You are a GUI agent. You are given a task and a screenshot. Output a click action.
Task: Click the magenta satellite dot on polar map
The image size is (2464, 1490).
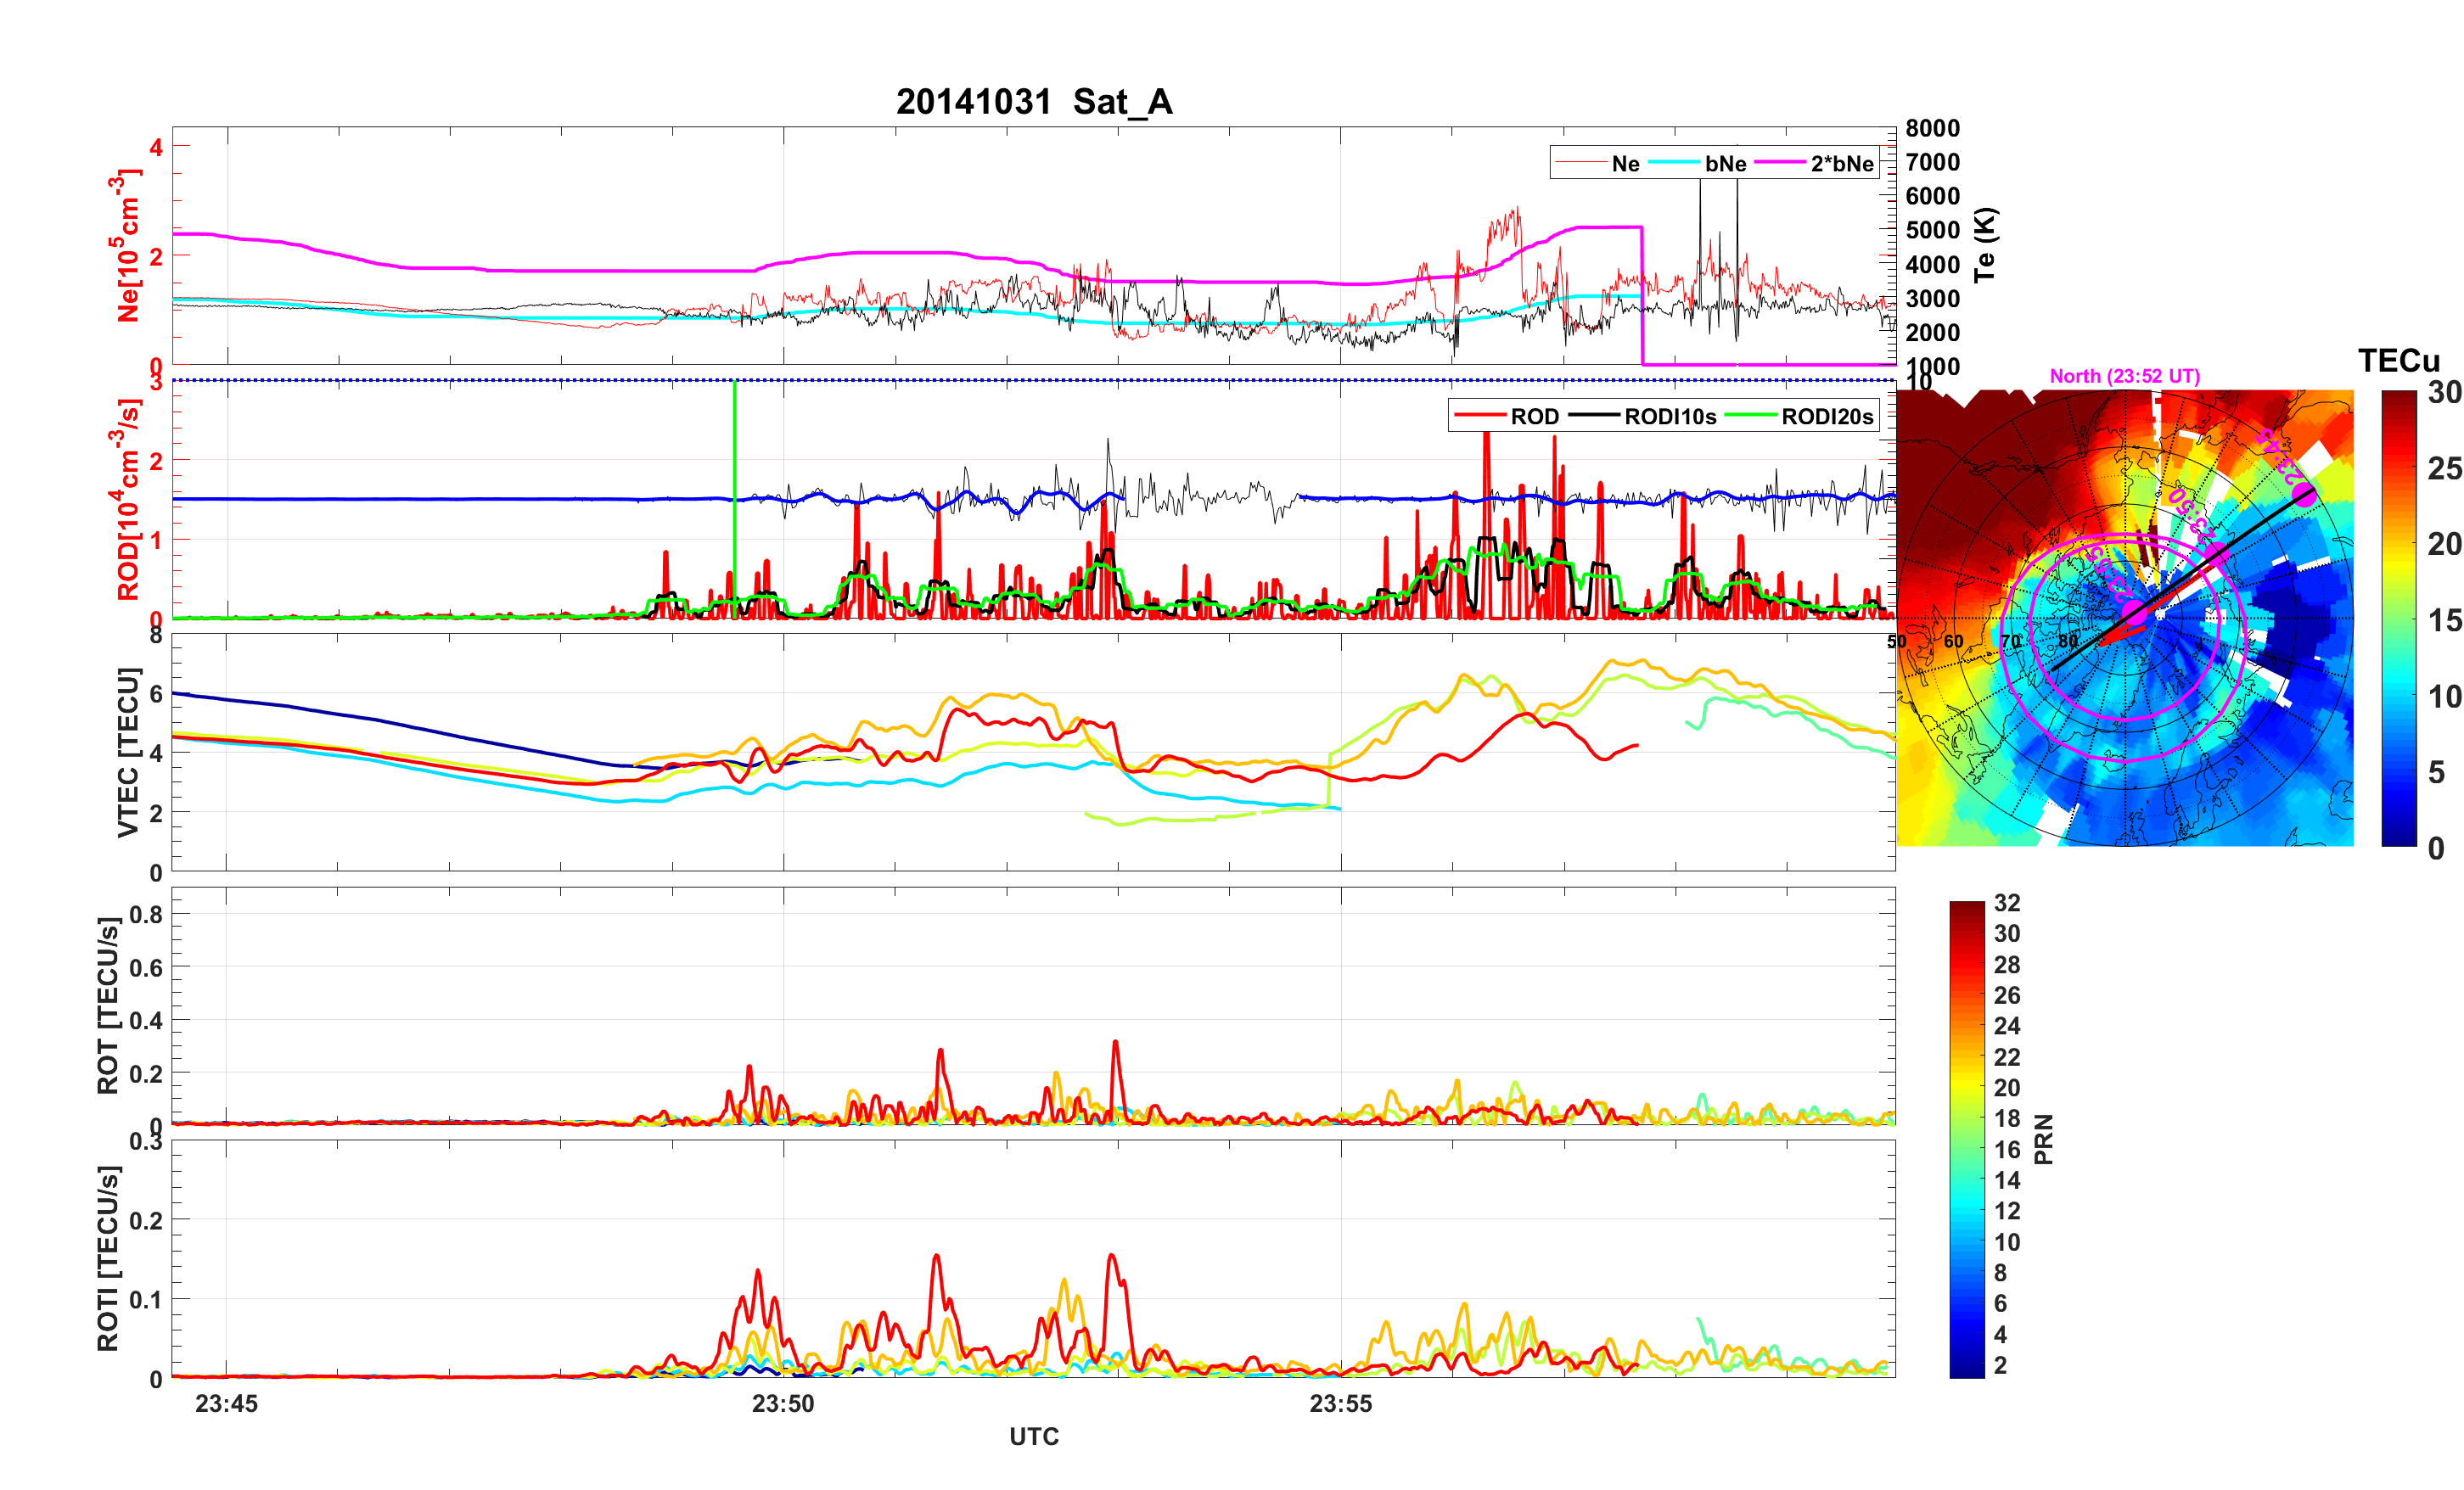[2305, 495]
